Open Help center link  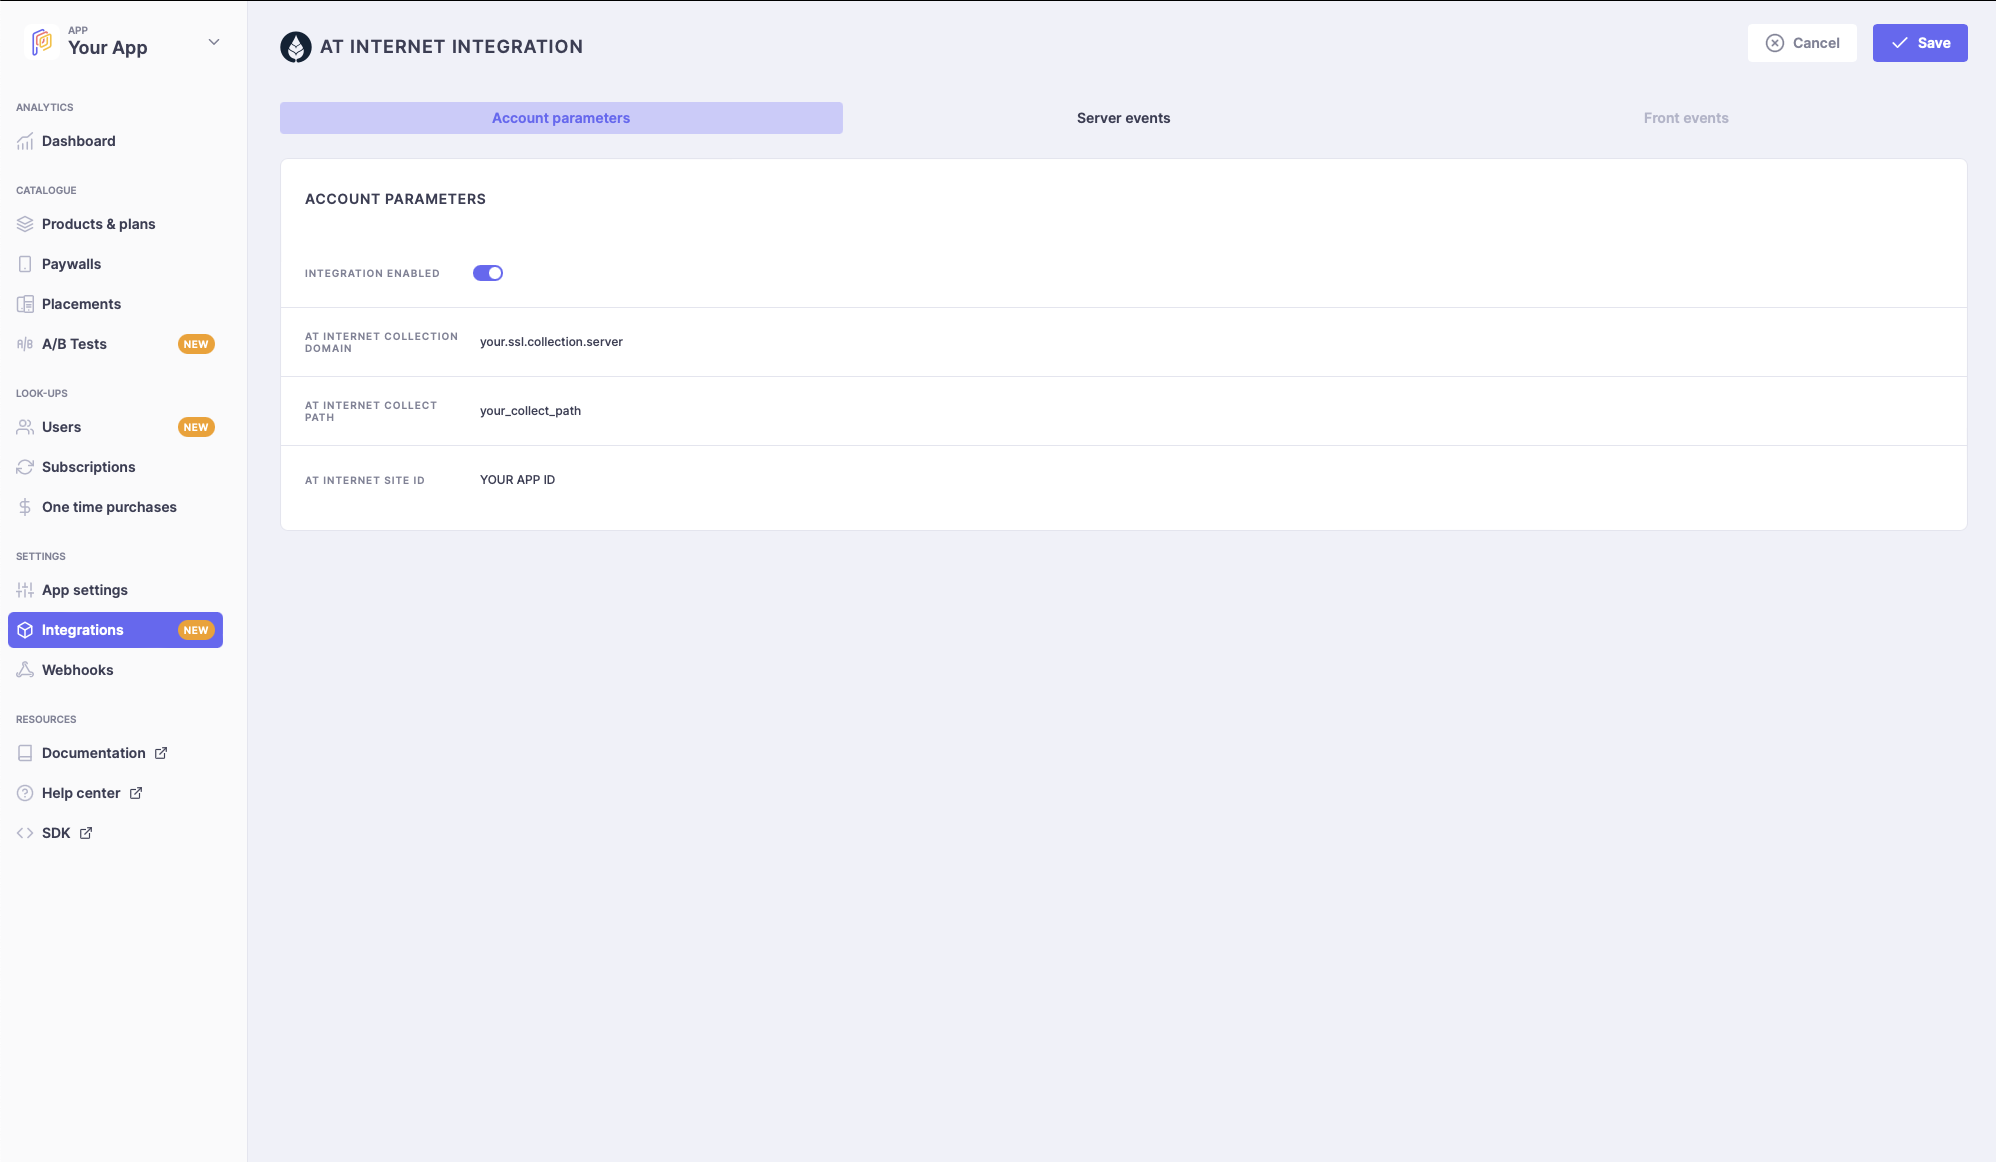tap(81, 793)
